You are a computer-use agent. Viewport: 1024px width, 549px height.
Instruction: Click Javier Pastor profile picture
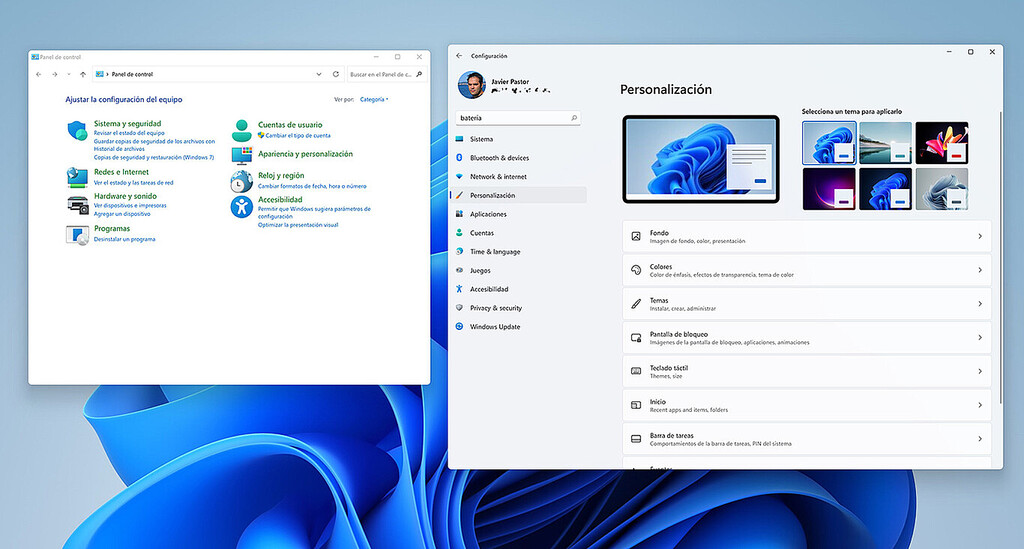pos(472,86)
